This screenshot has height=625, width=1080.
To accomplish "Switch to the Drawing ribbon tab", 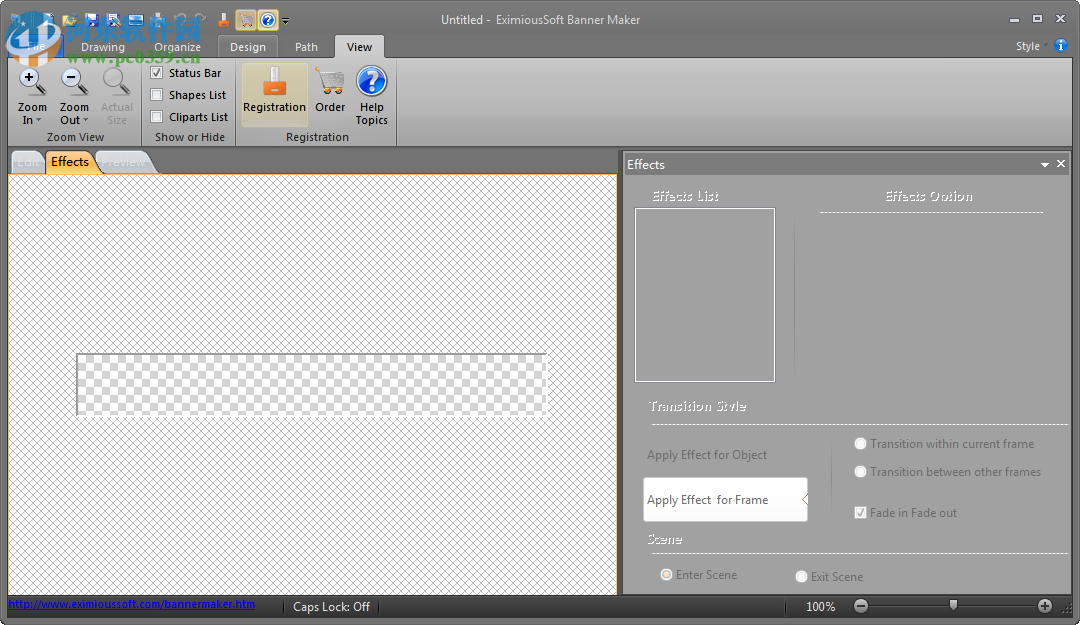I will [102, 46].
